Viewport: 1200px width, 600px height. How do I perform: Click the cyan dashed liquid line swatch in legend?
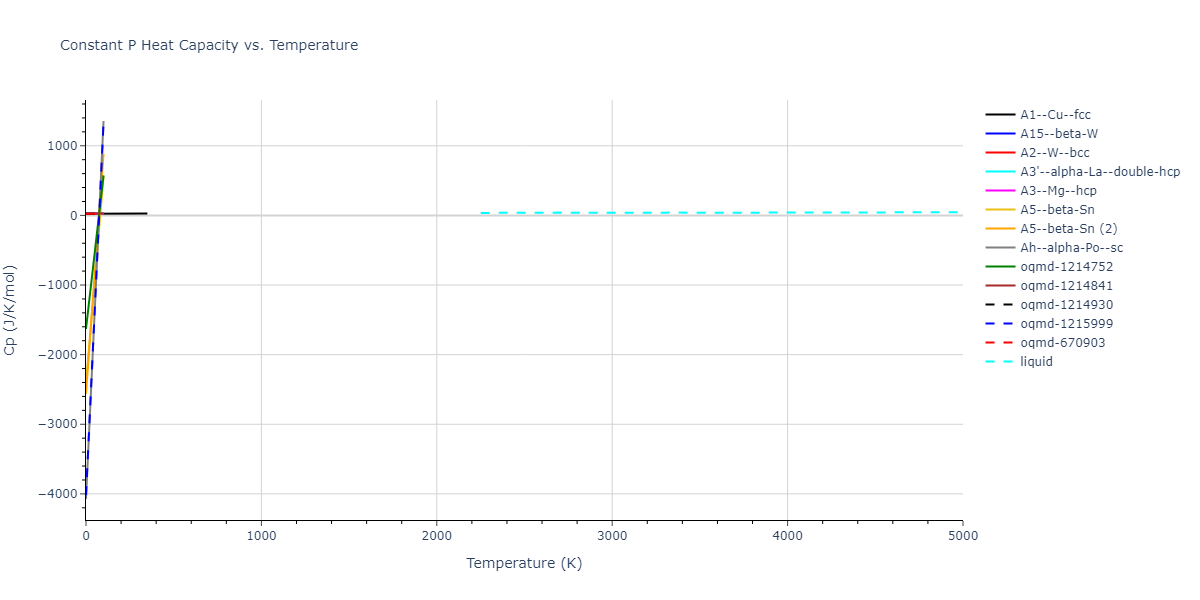click(1000, 362)
